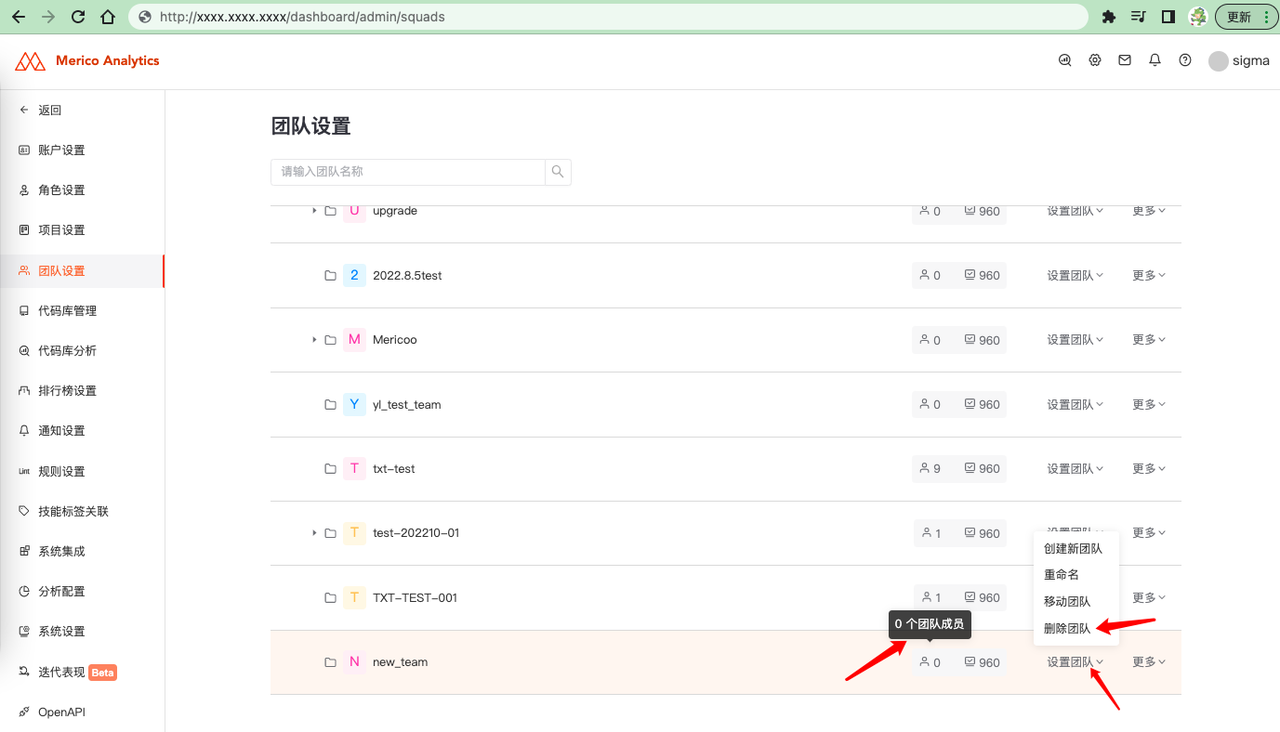Open the gear settings icon in header
The image size is (1280, 732).
click(x=1095, y=60)
